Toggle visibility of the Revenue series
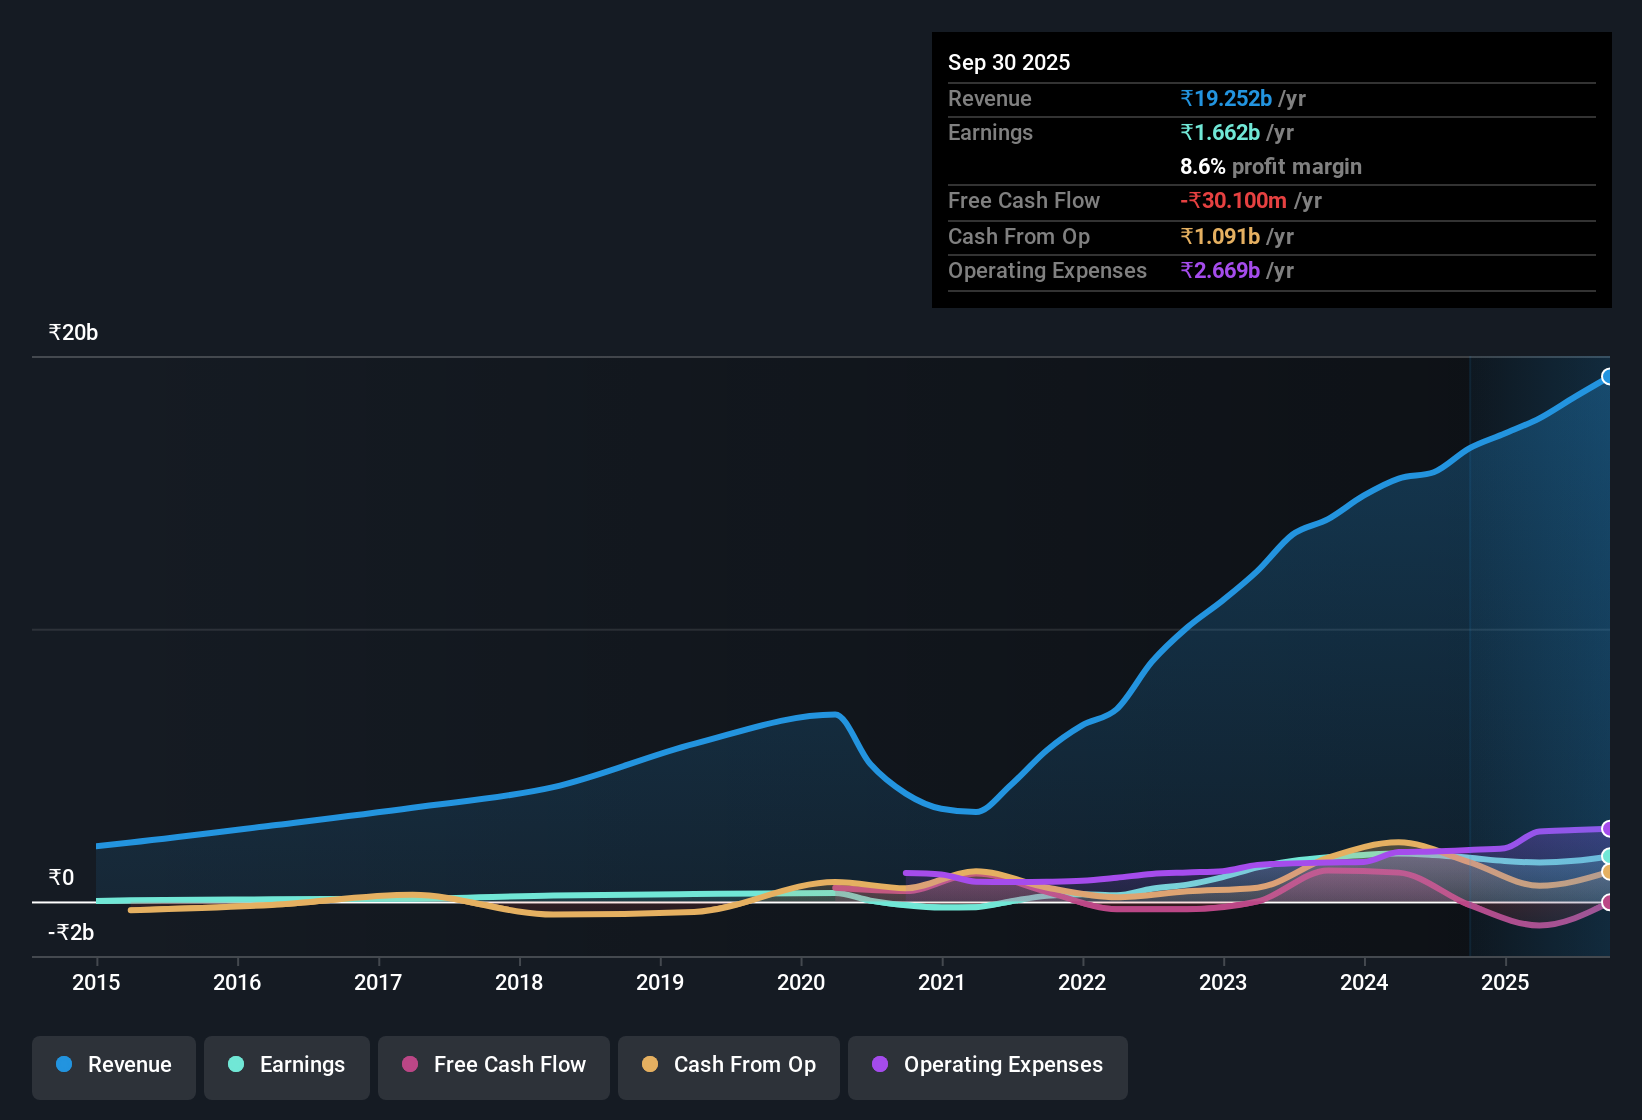 [x=113, y=1065]
